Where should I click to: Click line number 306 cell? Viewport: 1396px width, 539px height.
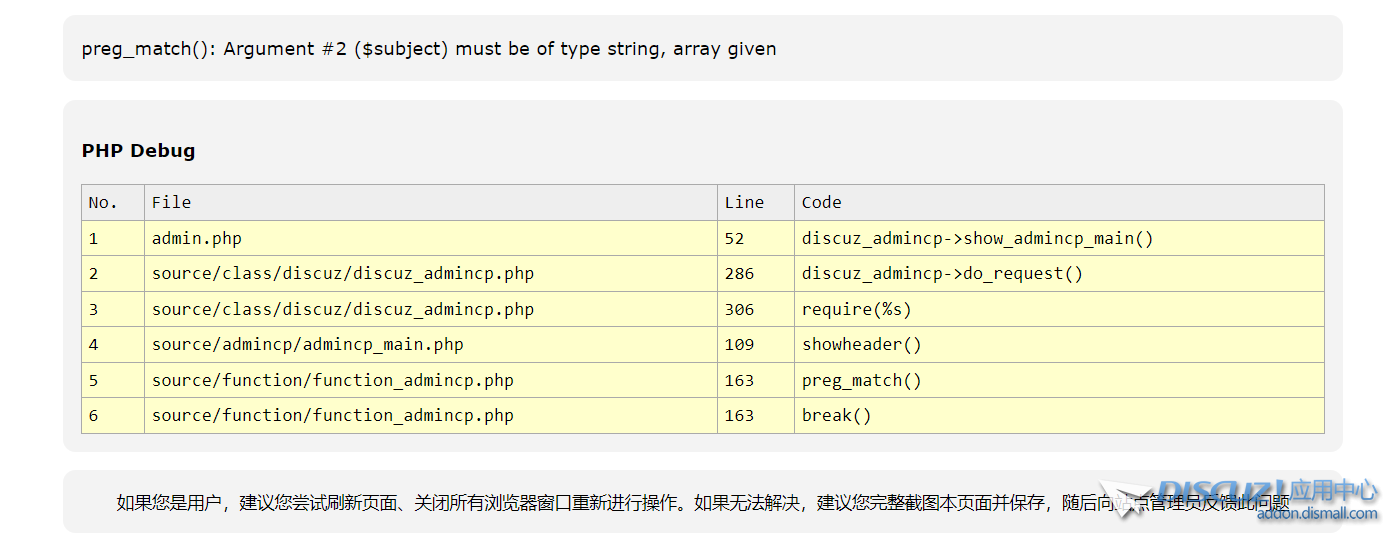[739, 309]
